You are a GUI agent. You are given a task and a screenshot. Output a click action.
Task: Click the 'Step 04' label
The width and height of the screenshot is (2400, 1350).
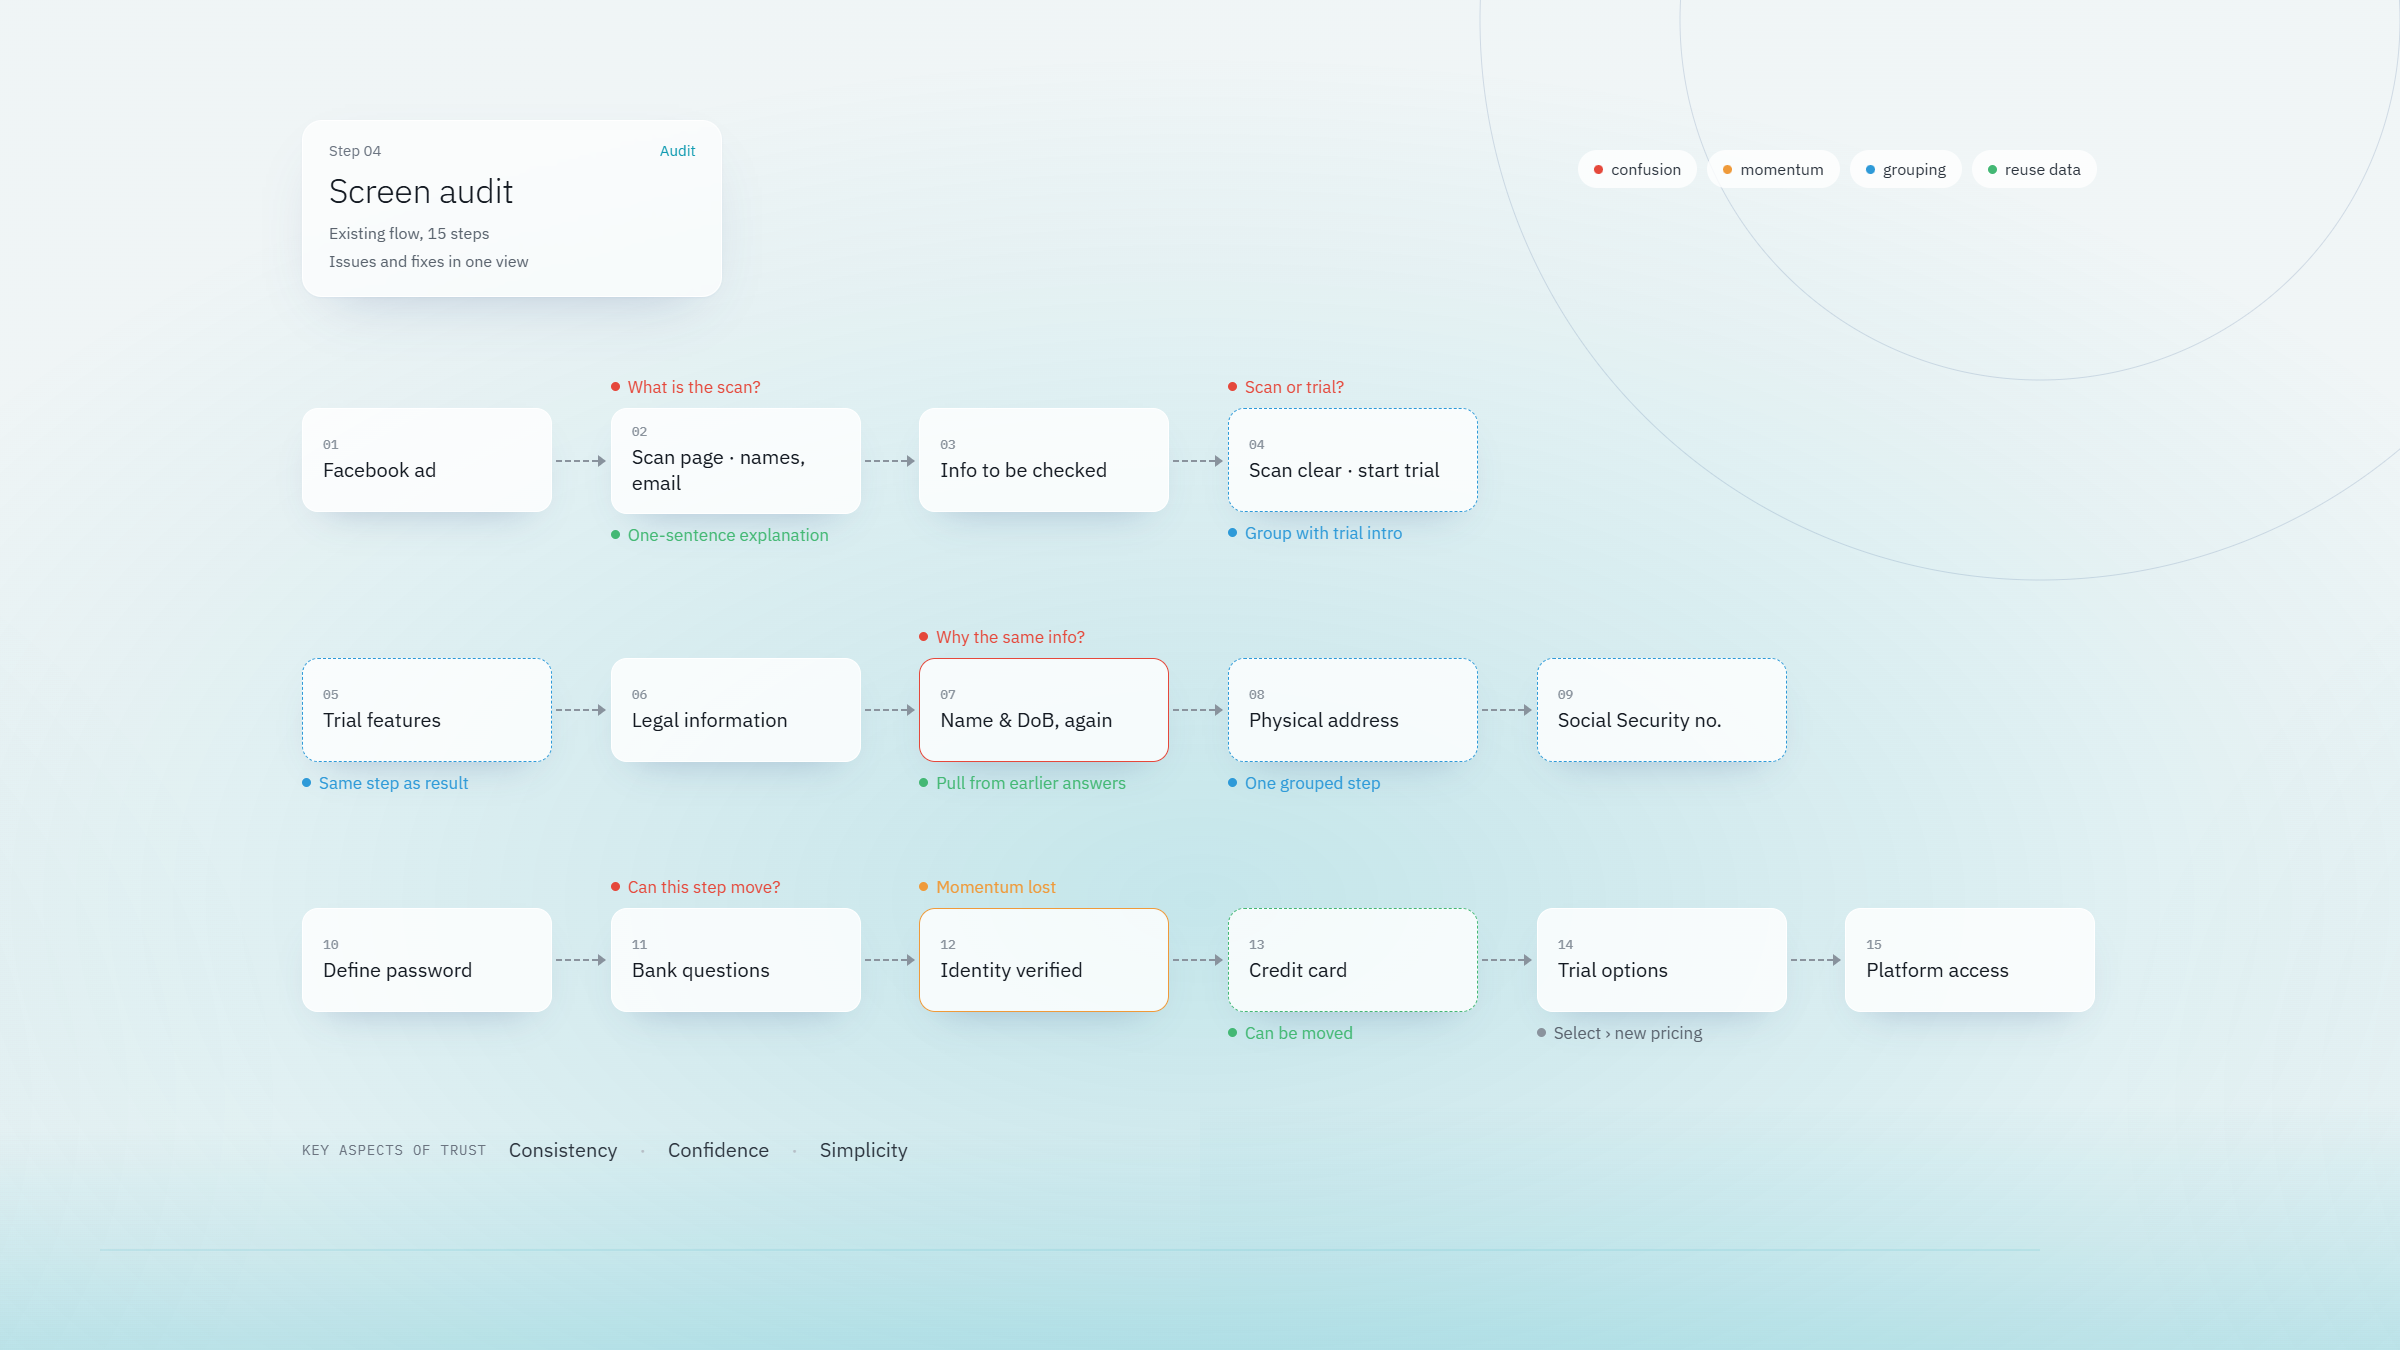coord(355,151)
